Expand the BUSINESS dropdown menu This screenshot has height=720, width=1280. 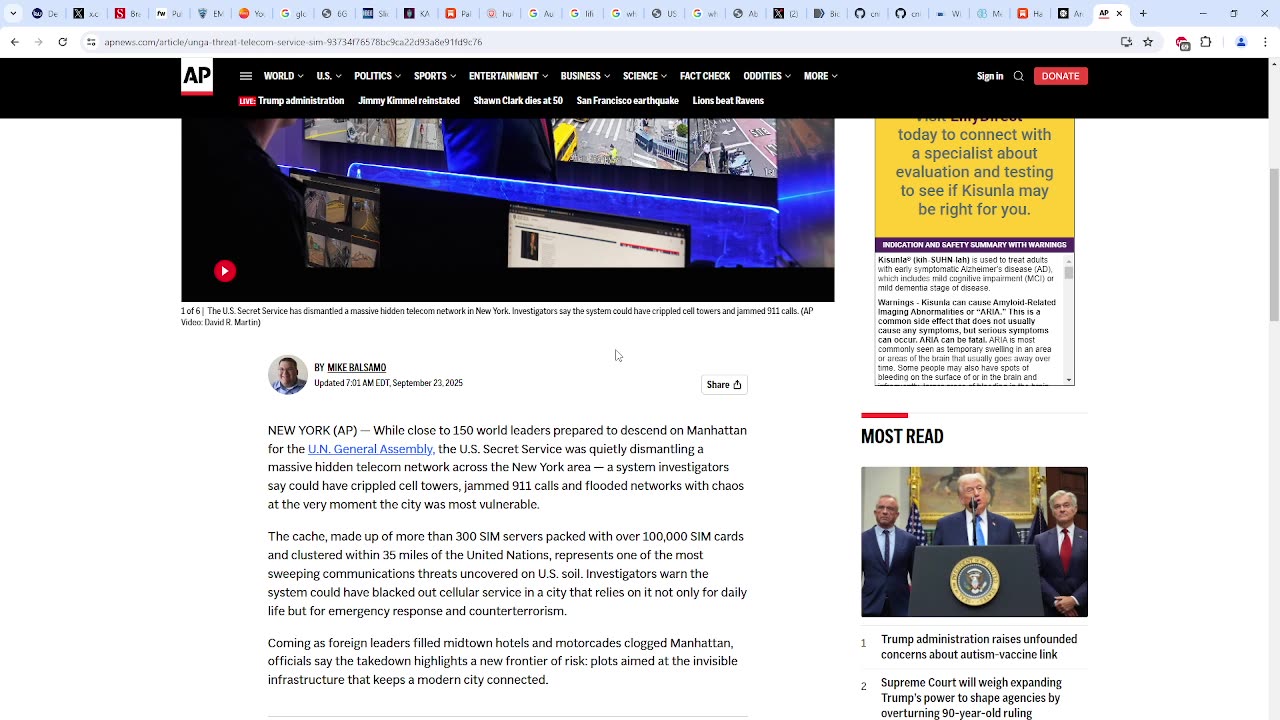coord(585,76)
